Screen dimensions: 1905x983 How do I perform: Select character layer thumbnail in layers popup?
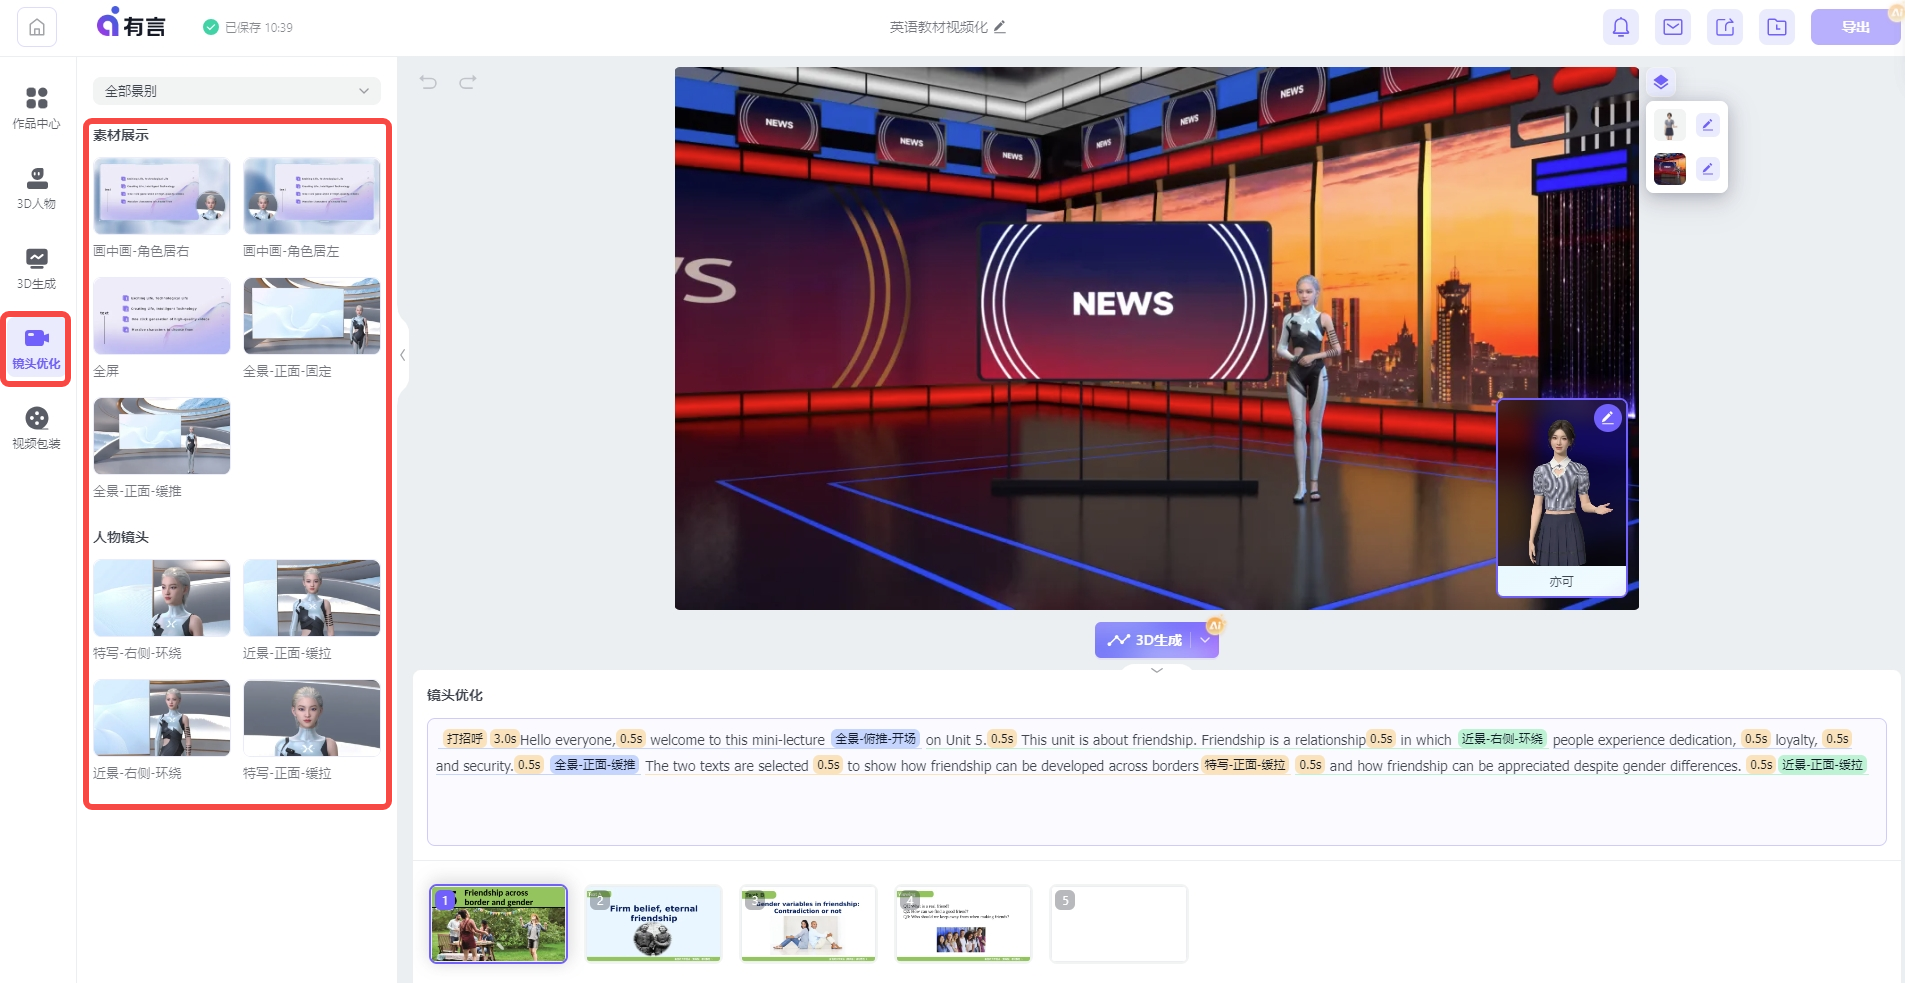(1669, 125)
